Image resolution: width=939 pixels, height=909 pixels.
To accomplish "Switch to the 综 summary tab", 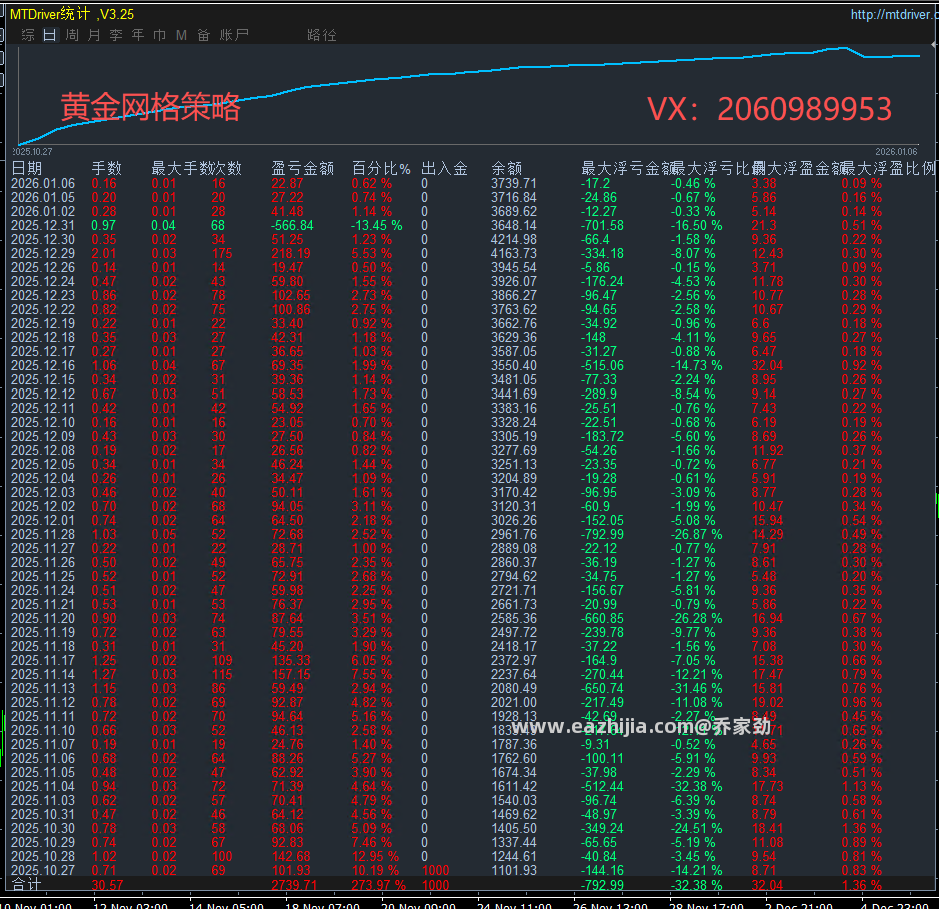I will [28, 35].
